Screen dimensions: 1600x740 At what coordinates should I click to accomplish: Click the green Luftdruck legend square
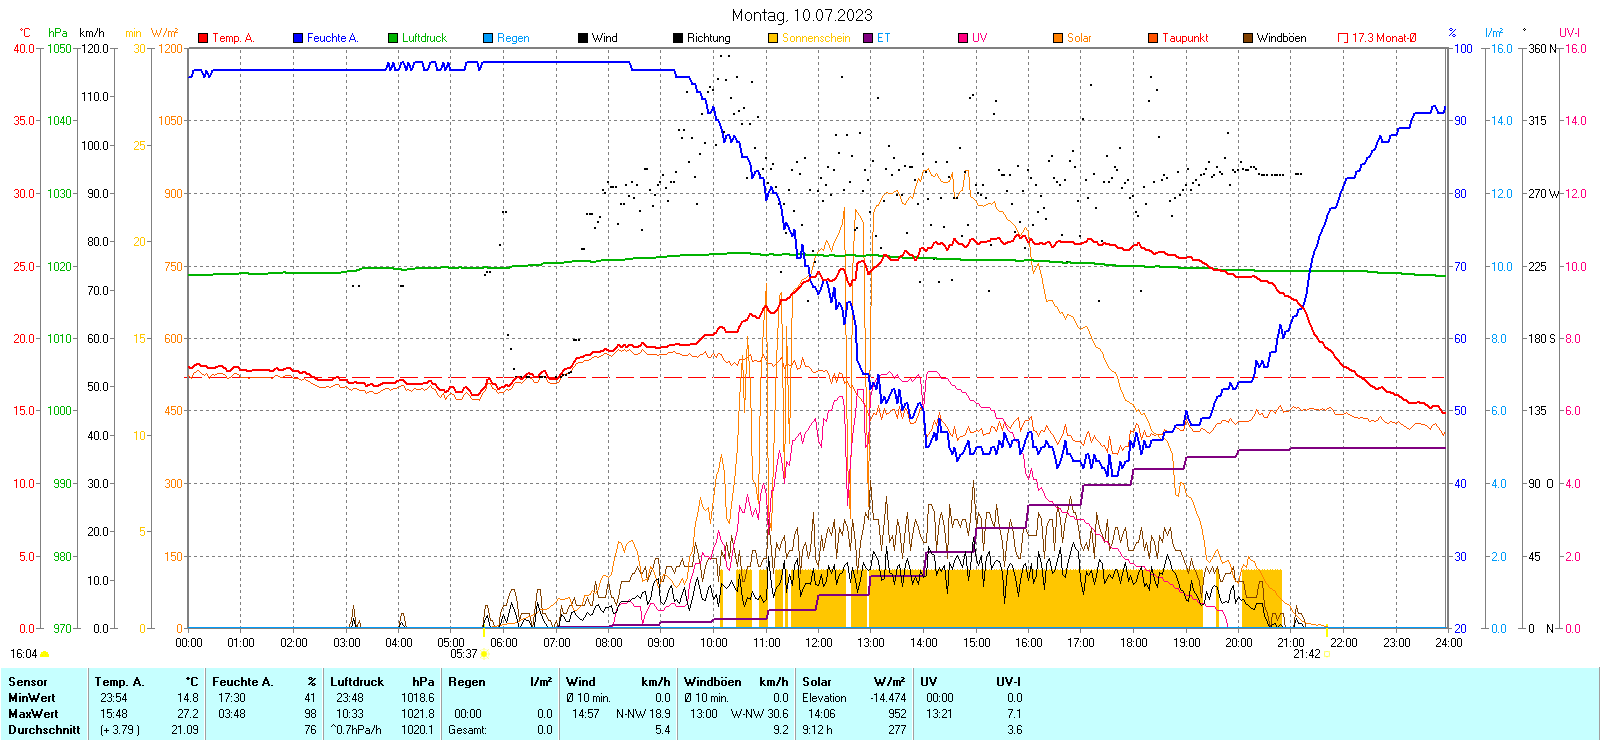coord(393,38)
